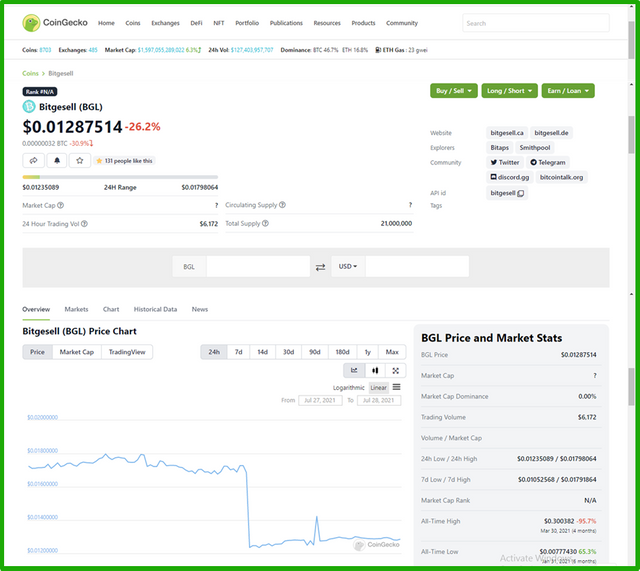This screenshot has height=571, width=640.
Task: Select the candlestick chart view icon
Action: click(x=375, y=371)
